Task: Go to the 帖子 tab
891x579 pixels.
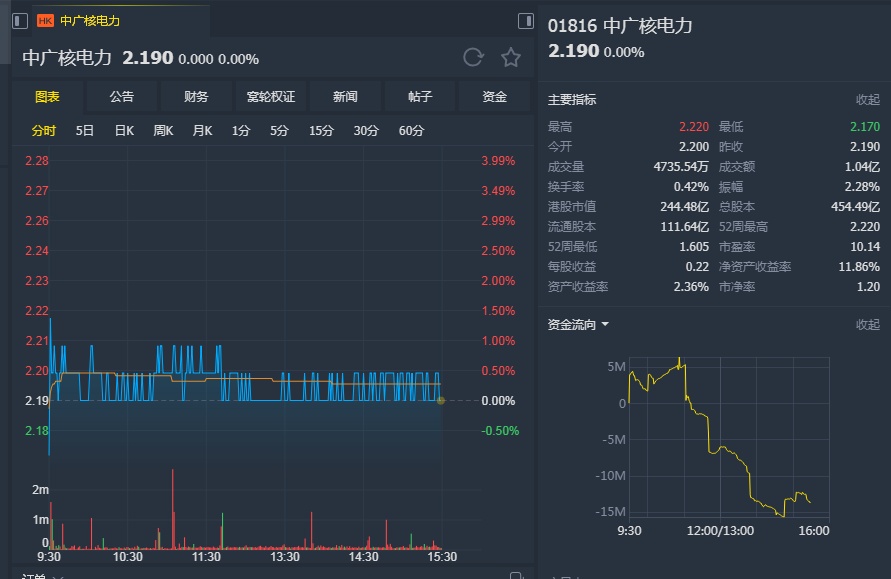Action: click(x=420, y=97)
